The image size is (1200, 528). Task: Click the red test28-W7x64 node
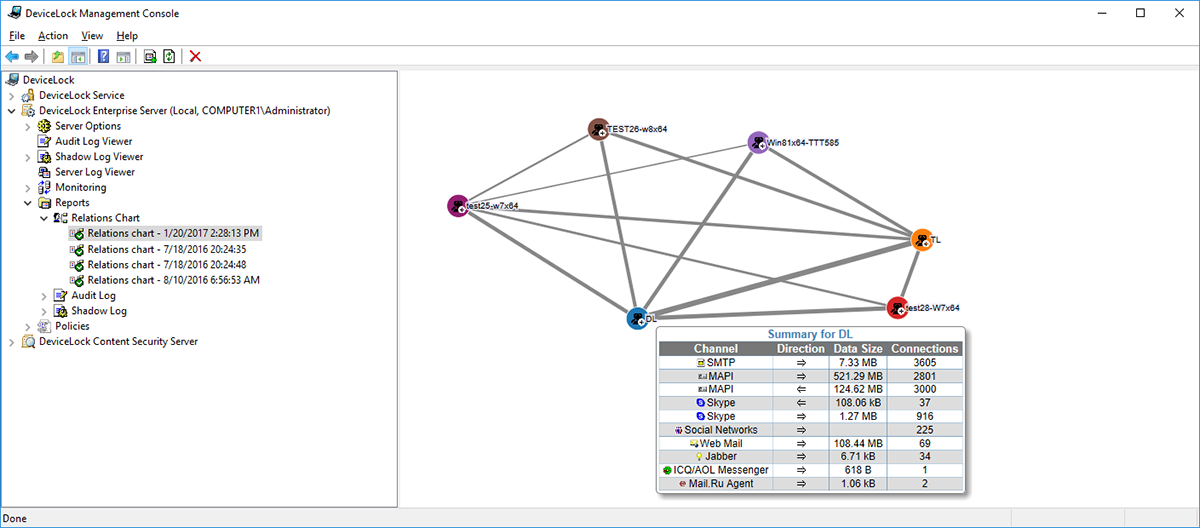[897, 307]
